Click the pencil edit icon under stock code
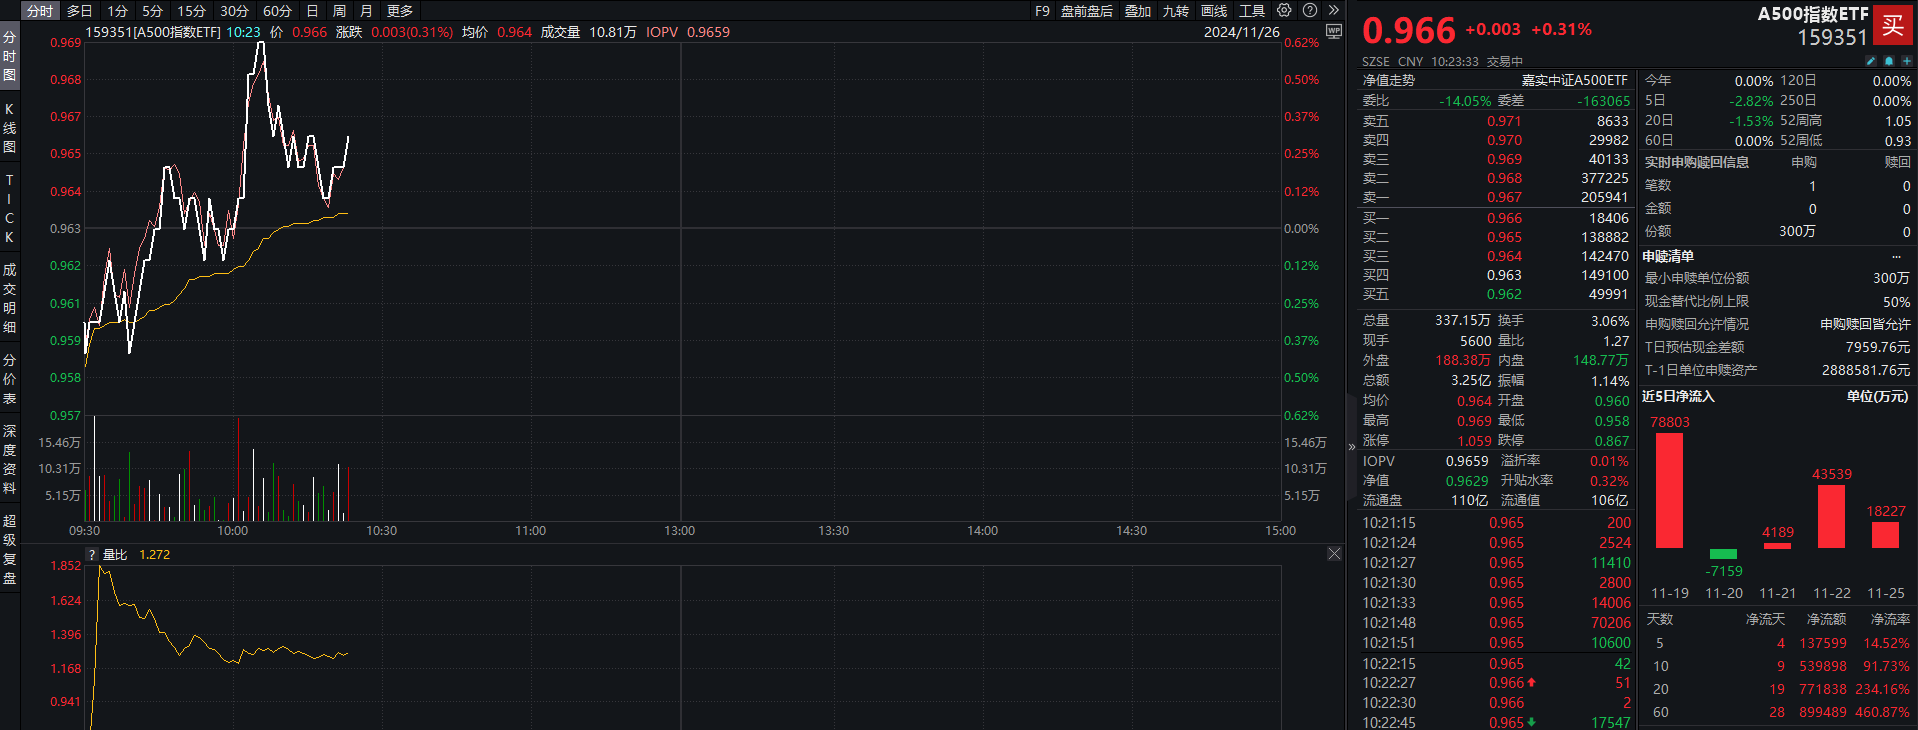 coord(1871,61)
